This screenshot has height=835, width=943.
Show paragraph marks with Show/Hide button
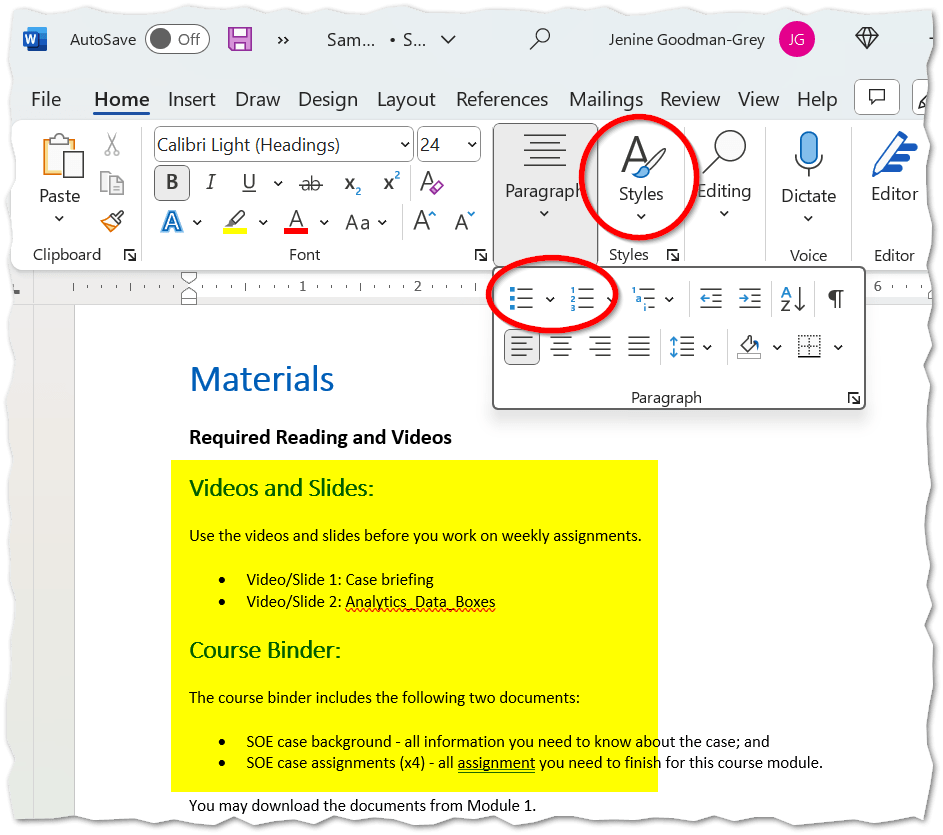tap(836, 298)
